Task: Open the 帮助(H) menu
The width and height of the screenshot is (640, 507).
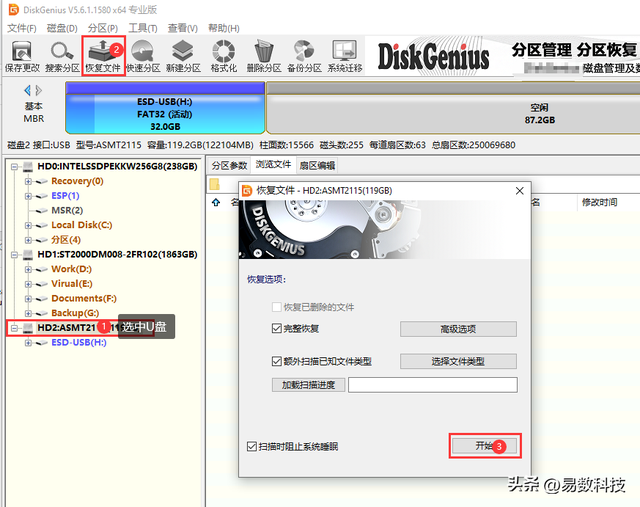Action: point(224,28)
